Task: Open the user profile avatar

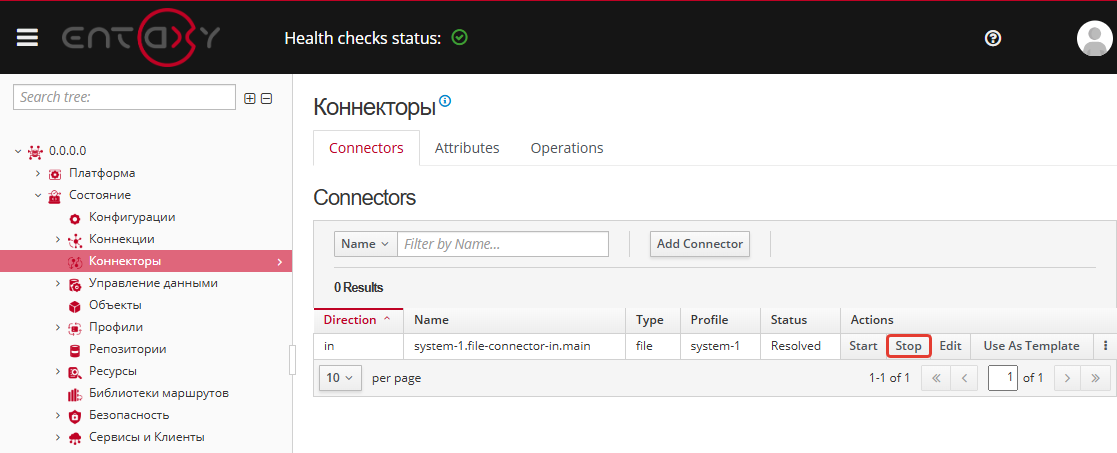Action: tap(1094, 38)
